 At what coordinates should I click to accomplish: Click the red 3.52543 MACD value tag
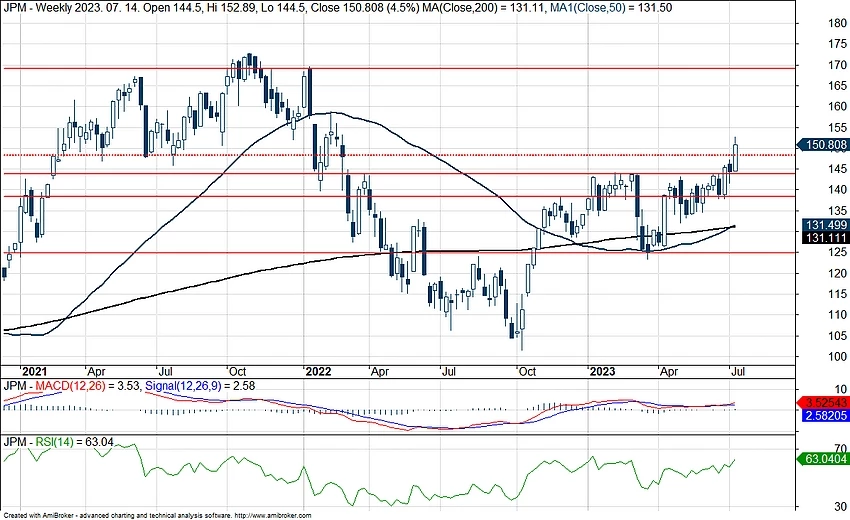(x=824, y=403)
